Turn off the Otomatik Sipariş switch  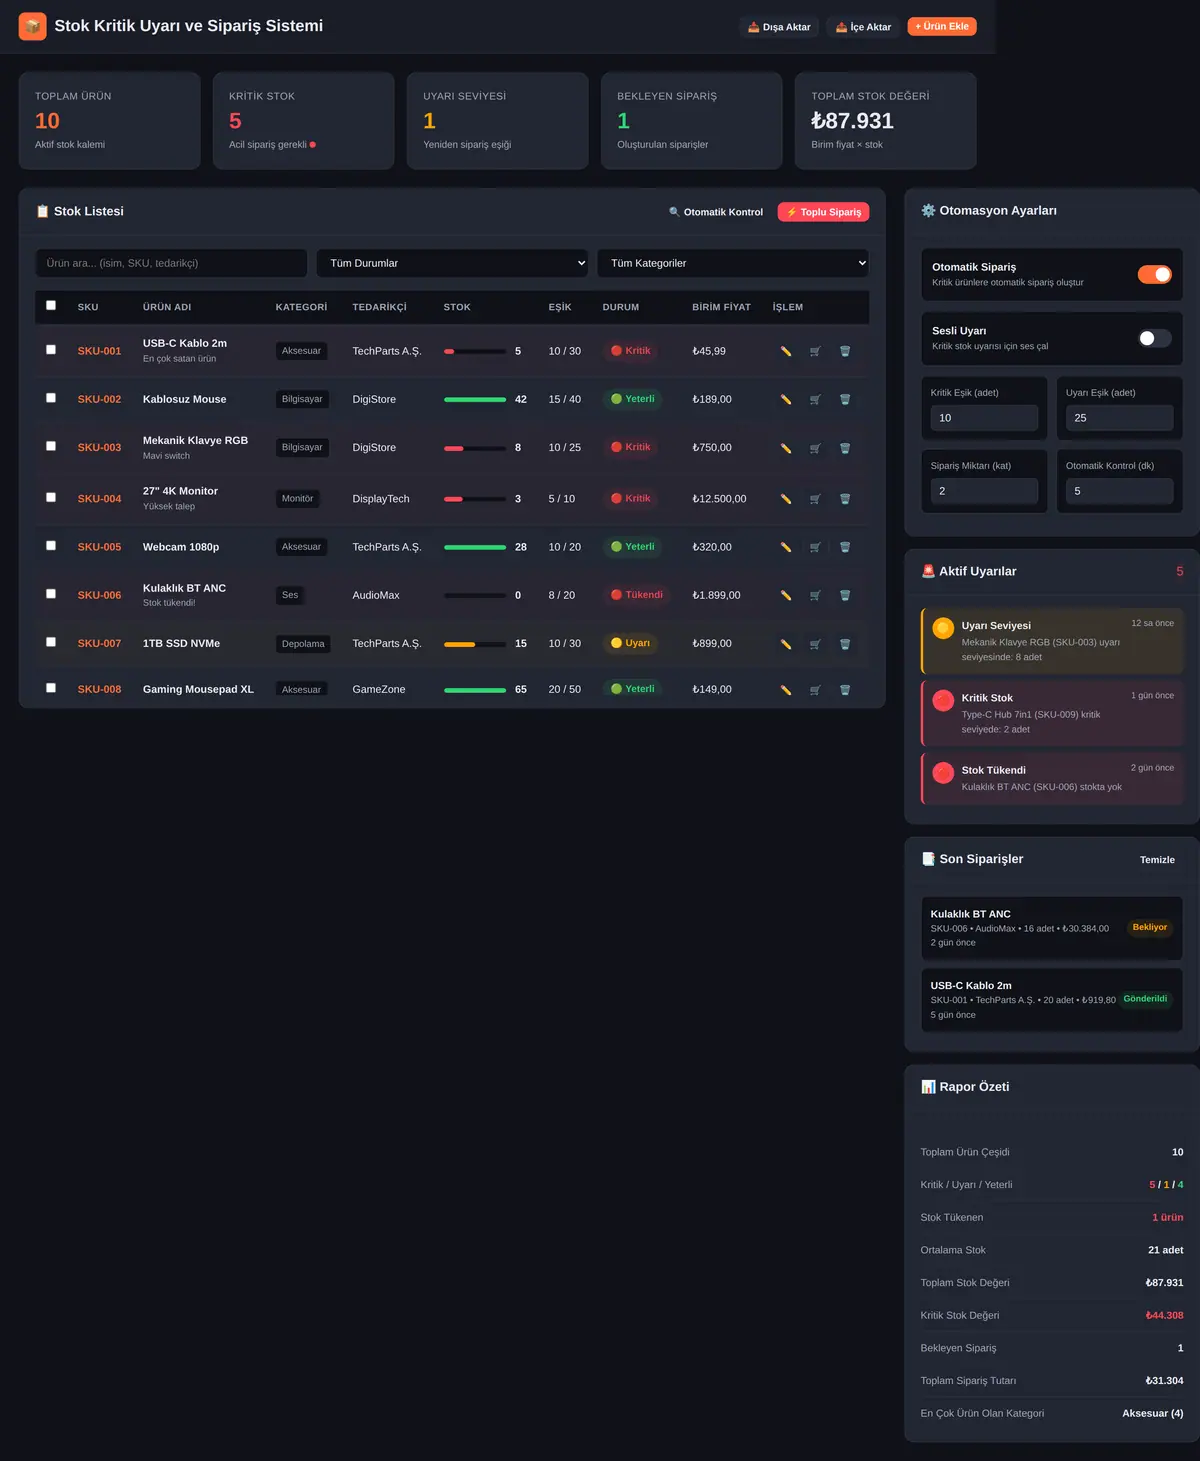(x=1154, y=274)
